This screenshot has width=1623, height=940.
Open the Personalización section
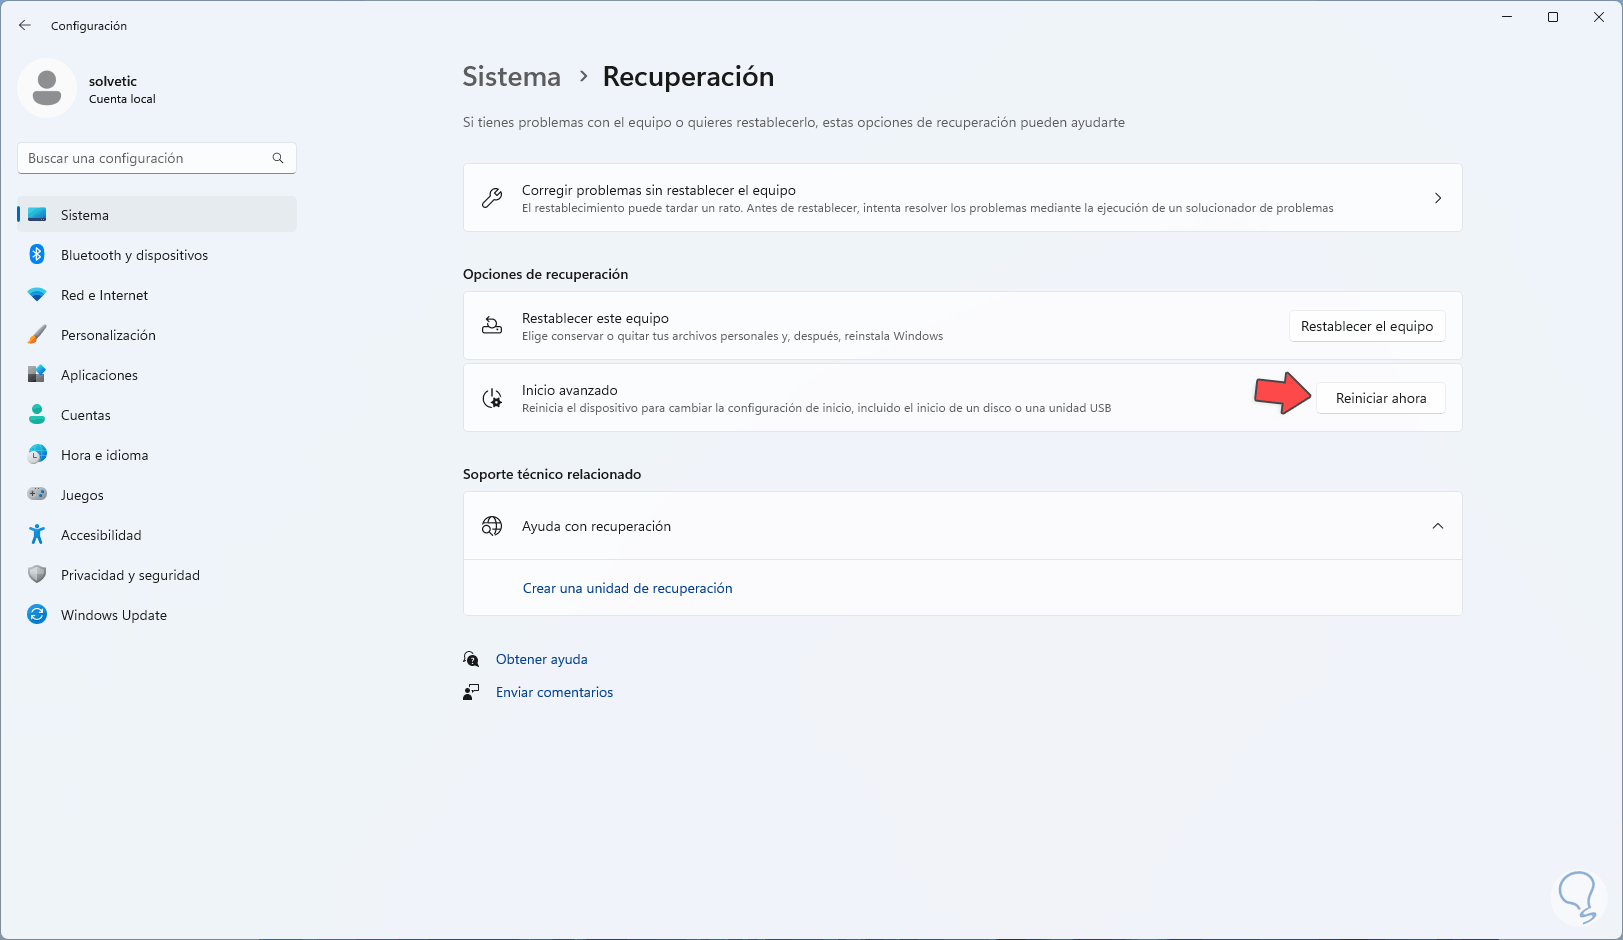[x=157, y=335]
